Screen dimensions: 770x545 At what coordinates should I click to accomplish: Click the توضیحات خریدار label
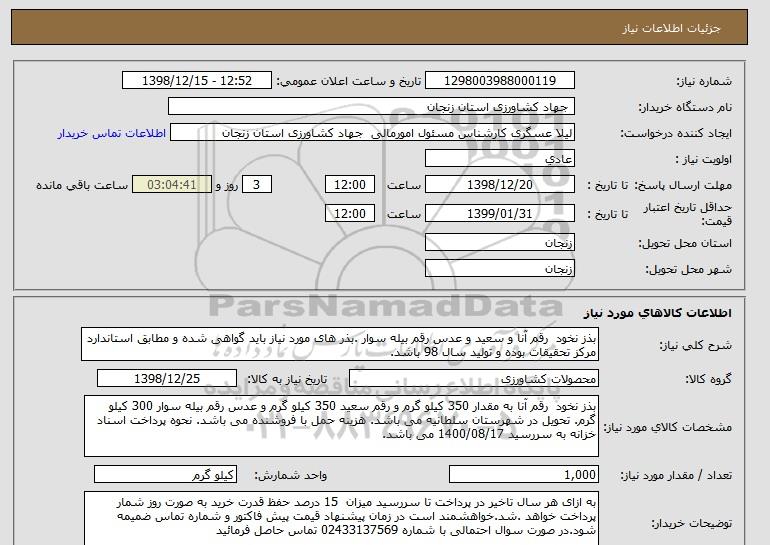[x=691, y=523]
